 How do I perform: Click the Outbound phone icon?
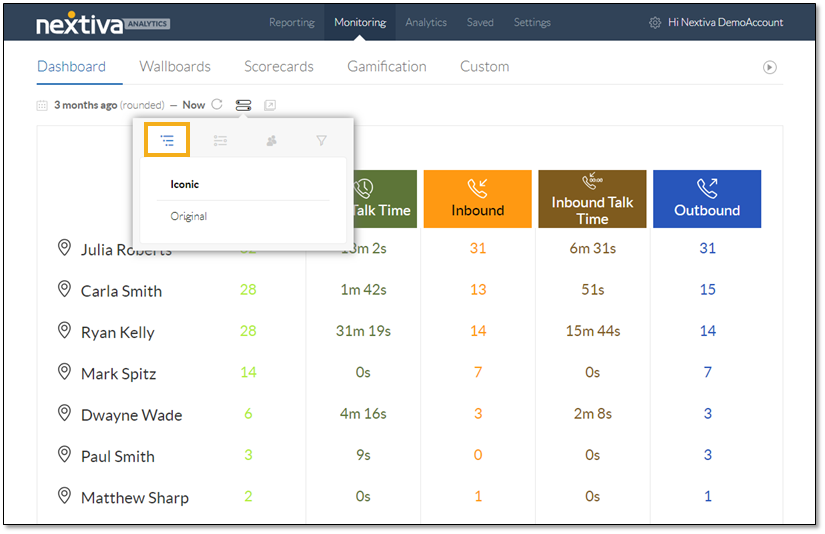[x=707, y=188]
